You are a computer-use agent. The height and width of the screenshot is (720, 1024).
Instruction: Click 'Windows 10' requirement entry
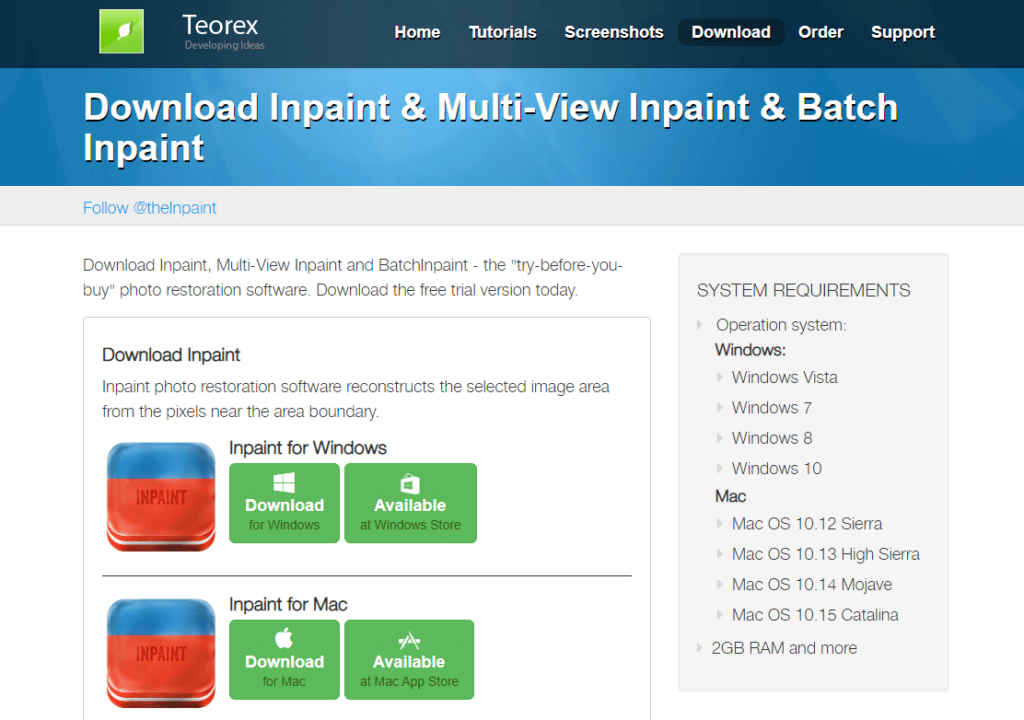tap(776, 468)
